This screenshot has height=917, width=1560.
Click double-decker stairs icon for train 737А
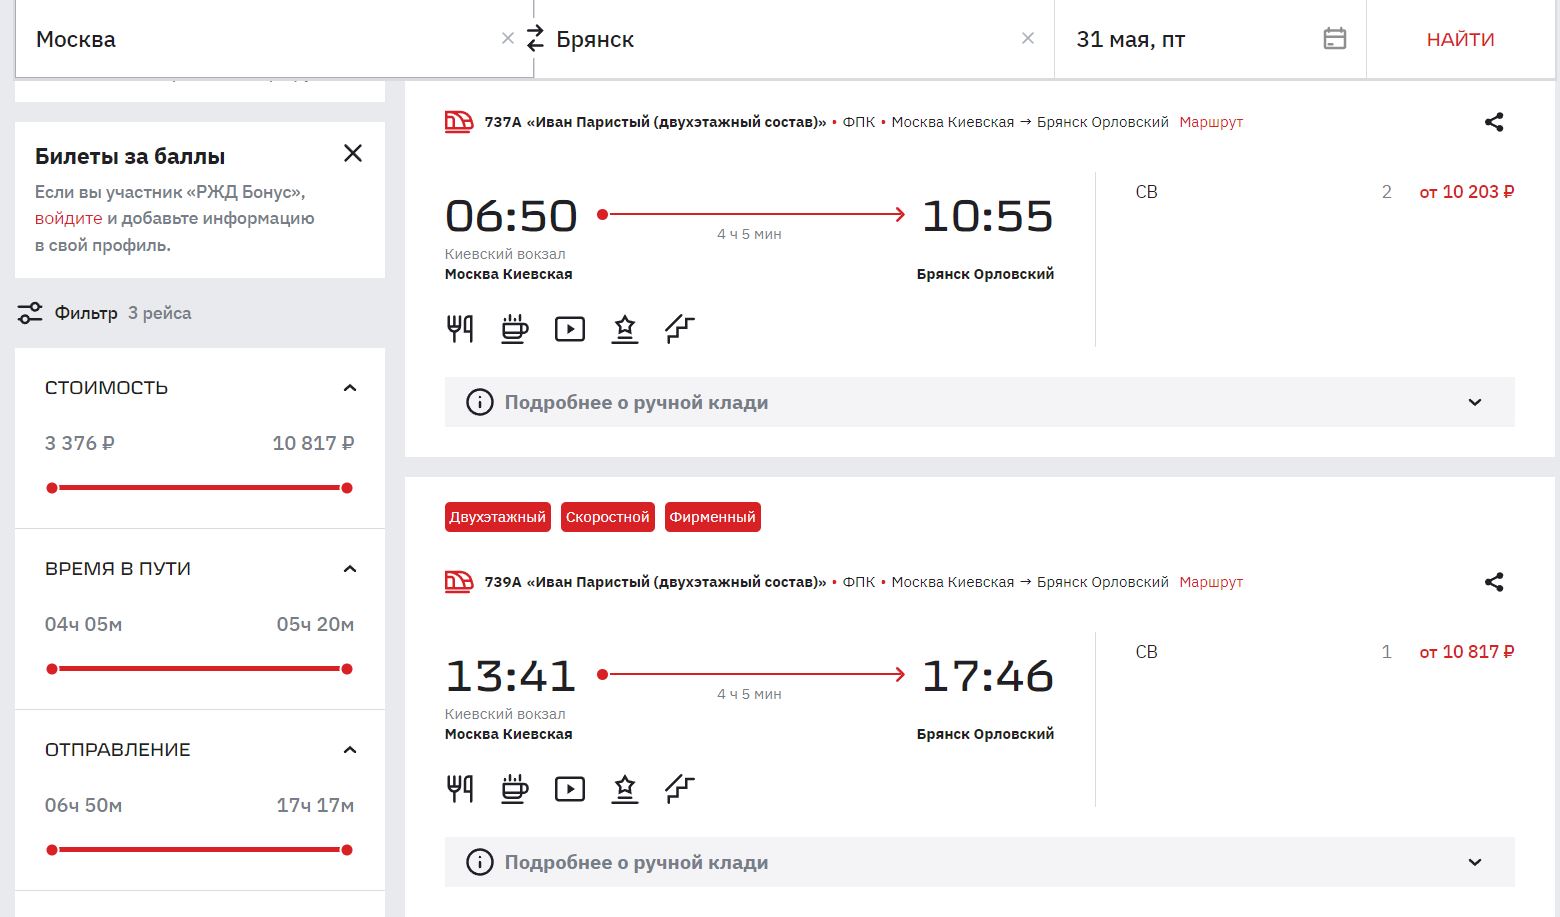click(x=680, y=329)
